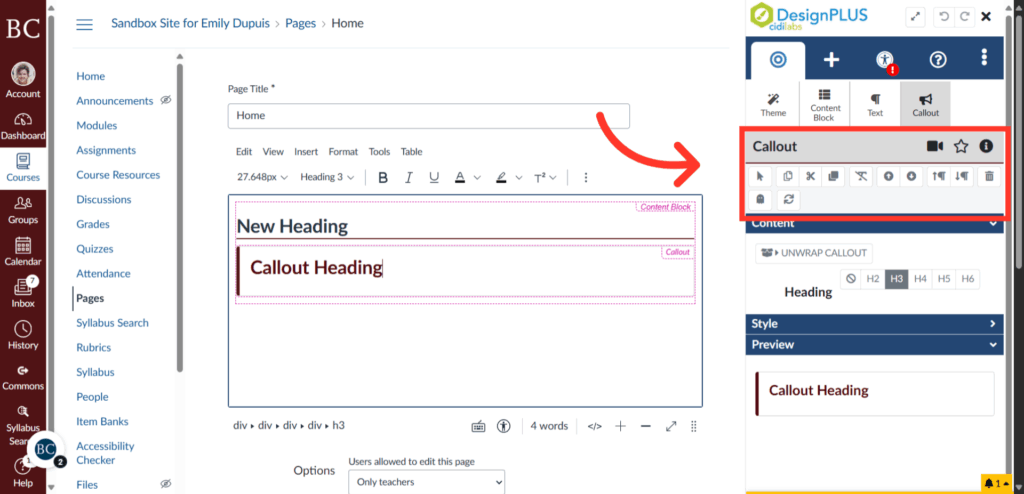The image size is (1024, 494).
Task: Cut the callout using the scissors icon
Action: point(810,176)
